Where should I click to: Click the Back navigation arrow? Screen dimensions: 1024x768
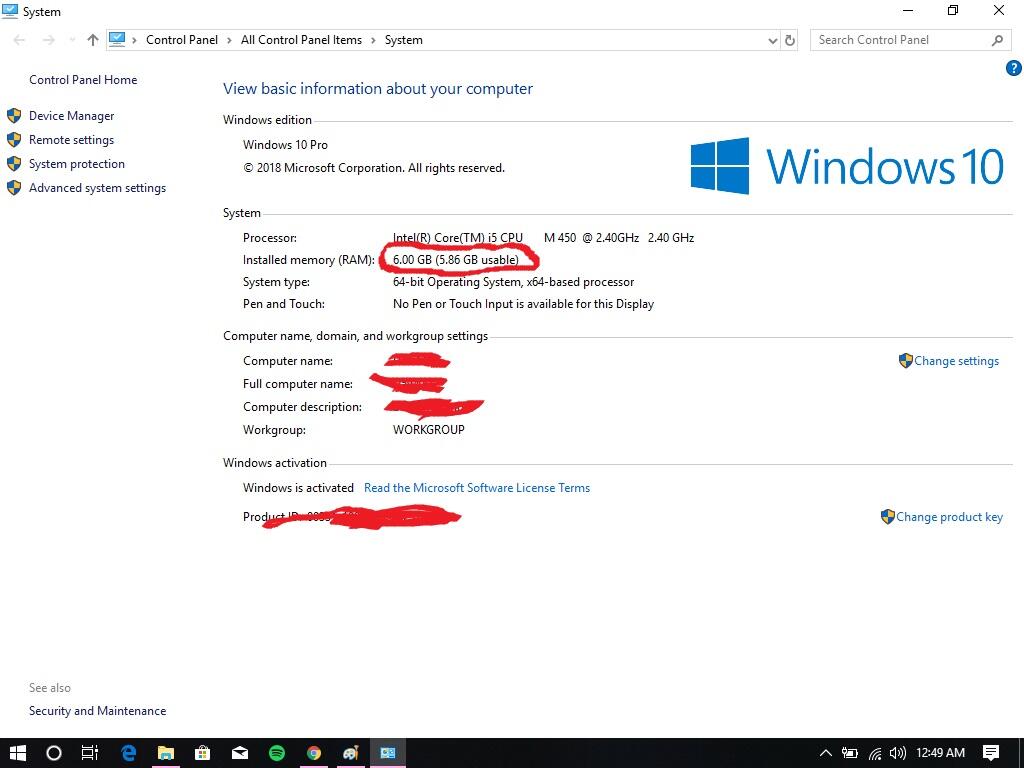pos(20,40)
